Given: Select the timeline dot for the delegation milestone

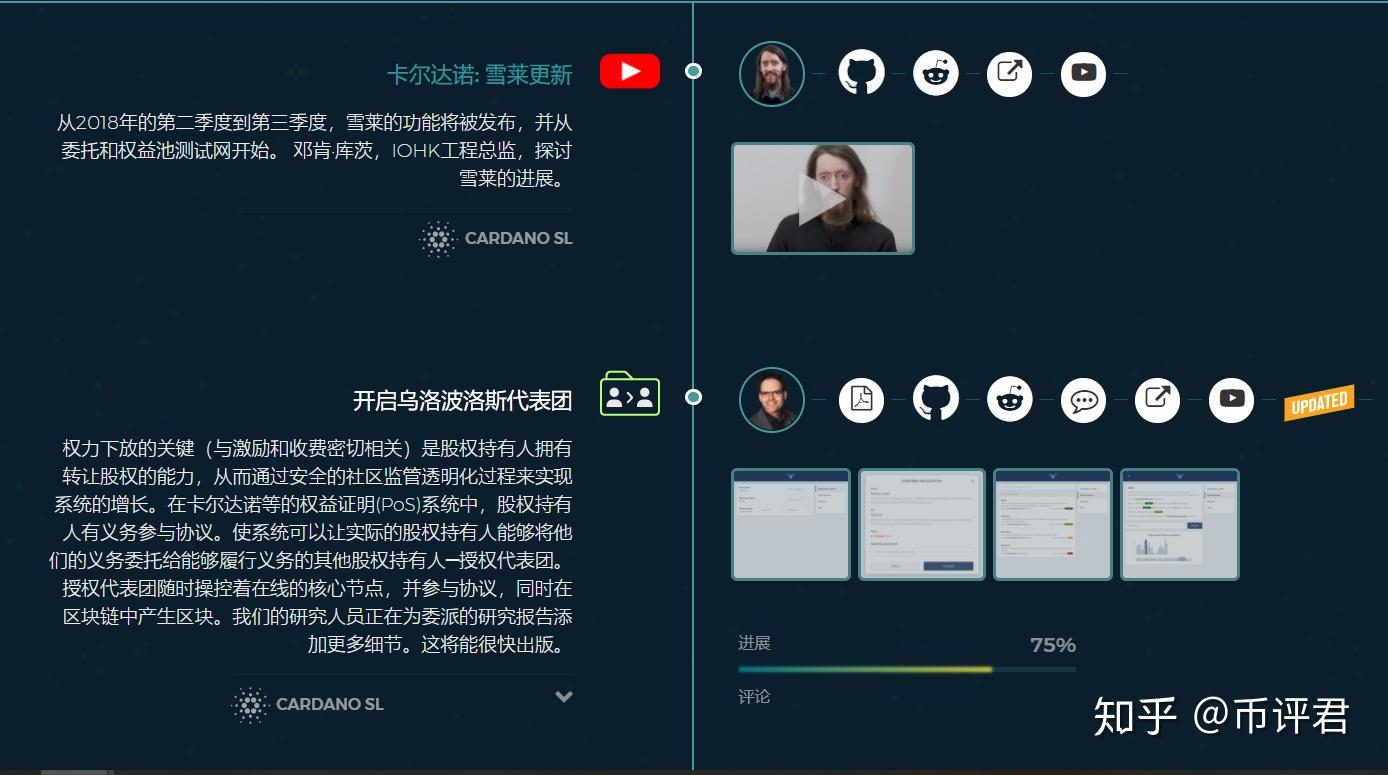Looking at the screenshot, I should tap(692, 396).
